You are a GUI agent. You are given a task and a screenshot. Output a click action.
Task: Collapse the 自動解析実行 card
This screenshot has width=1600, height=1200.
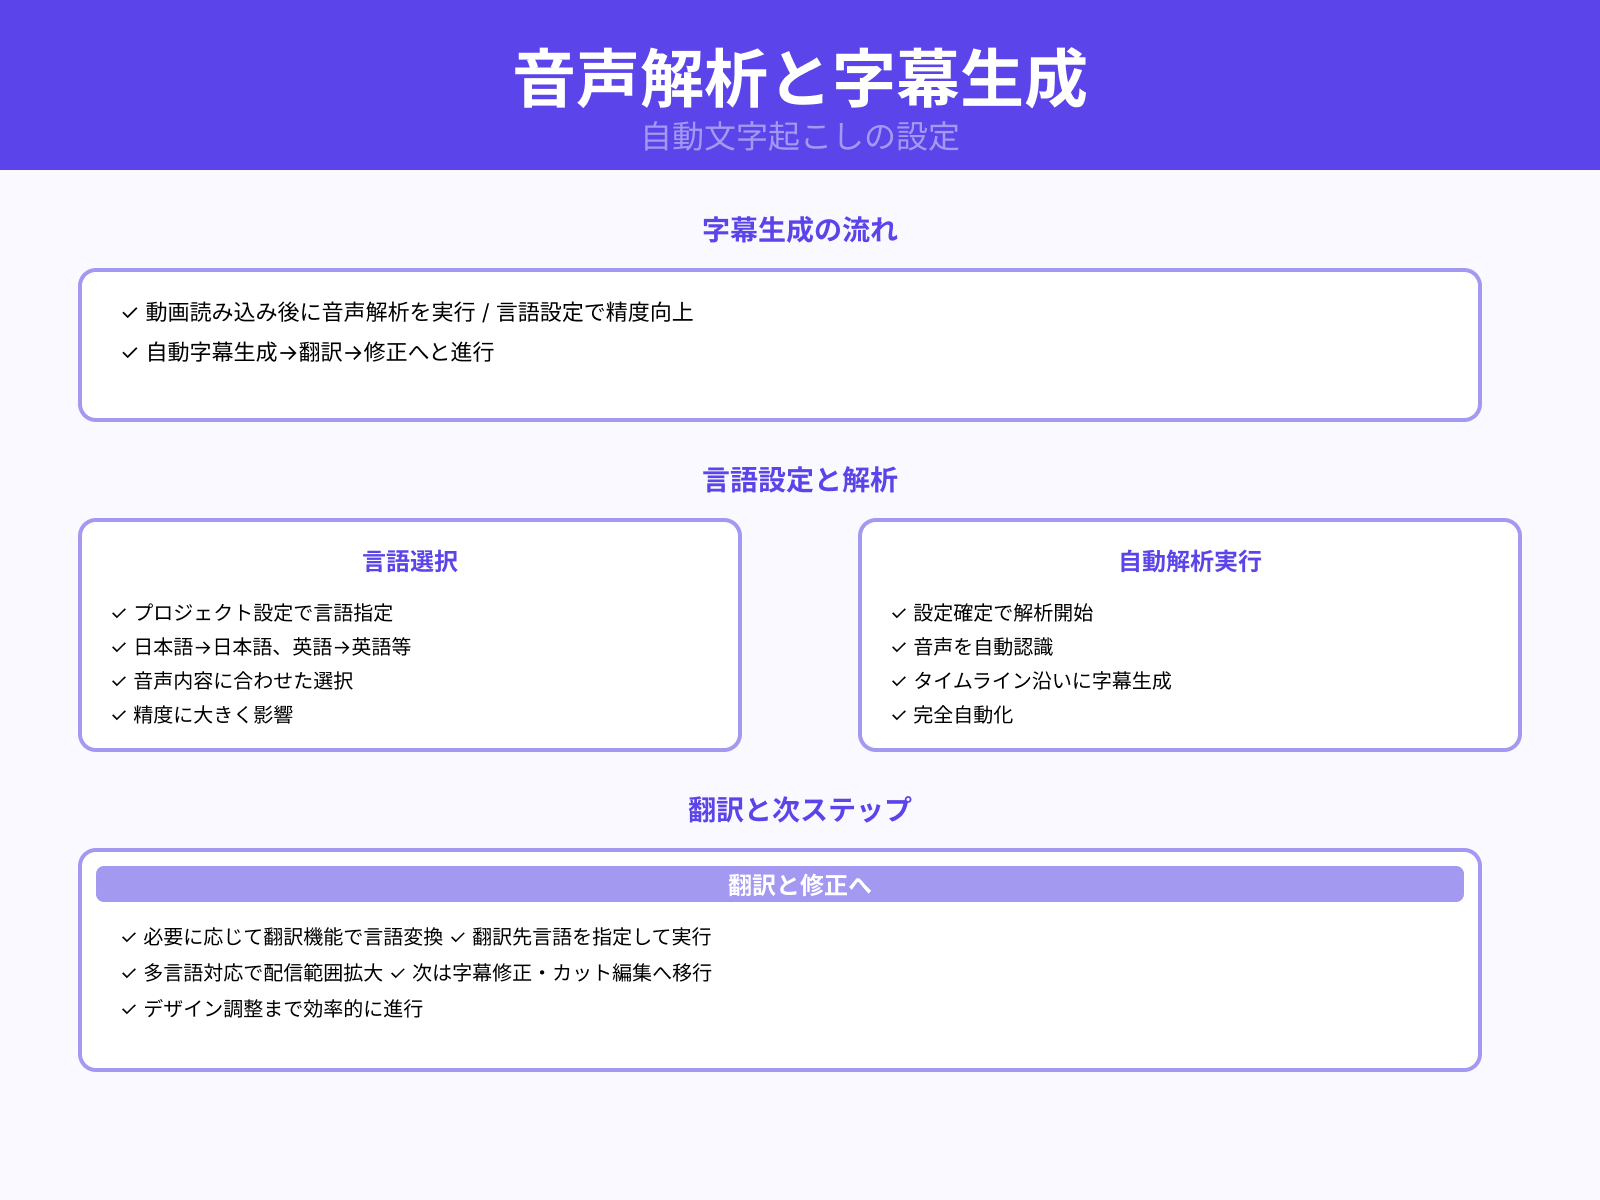point(1190,562)
